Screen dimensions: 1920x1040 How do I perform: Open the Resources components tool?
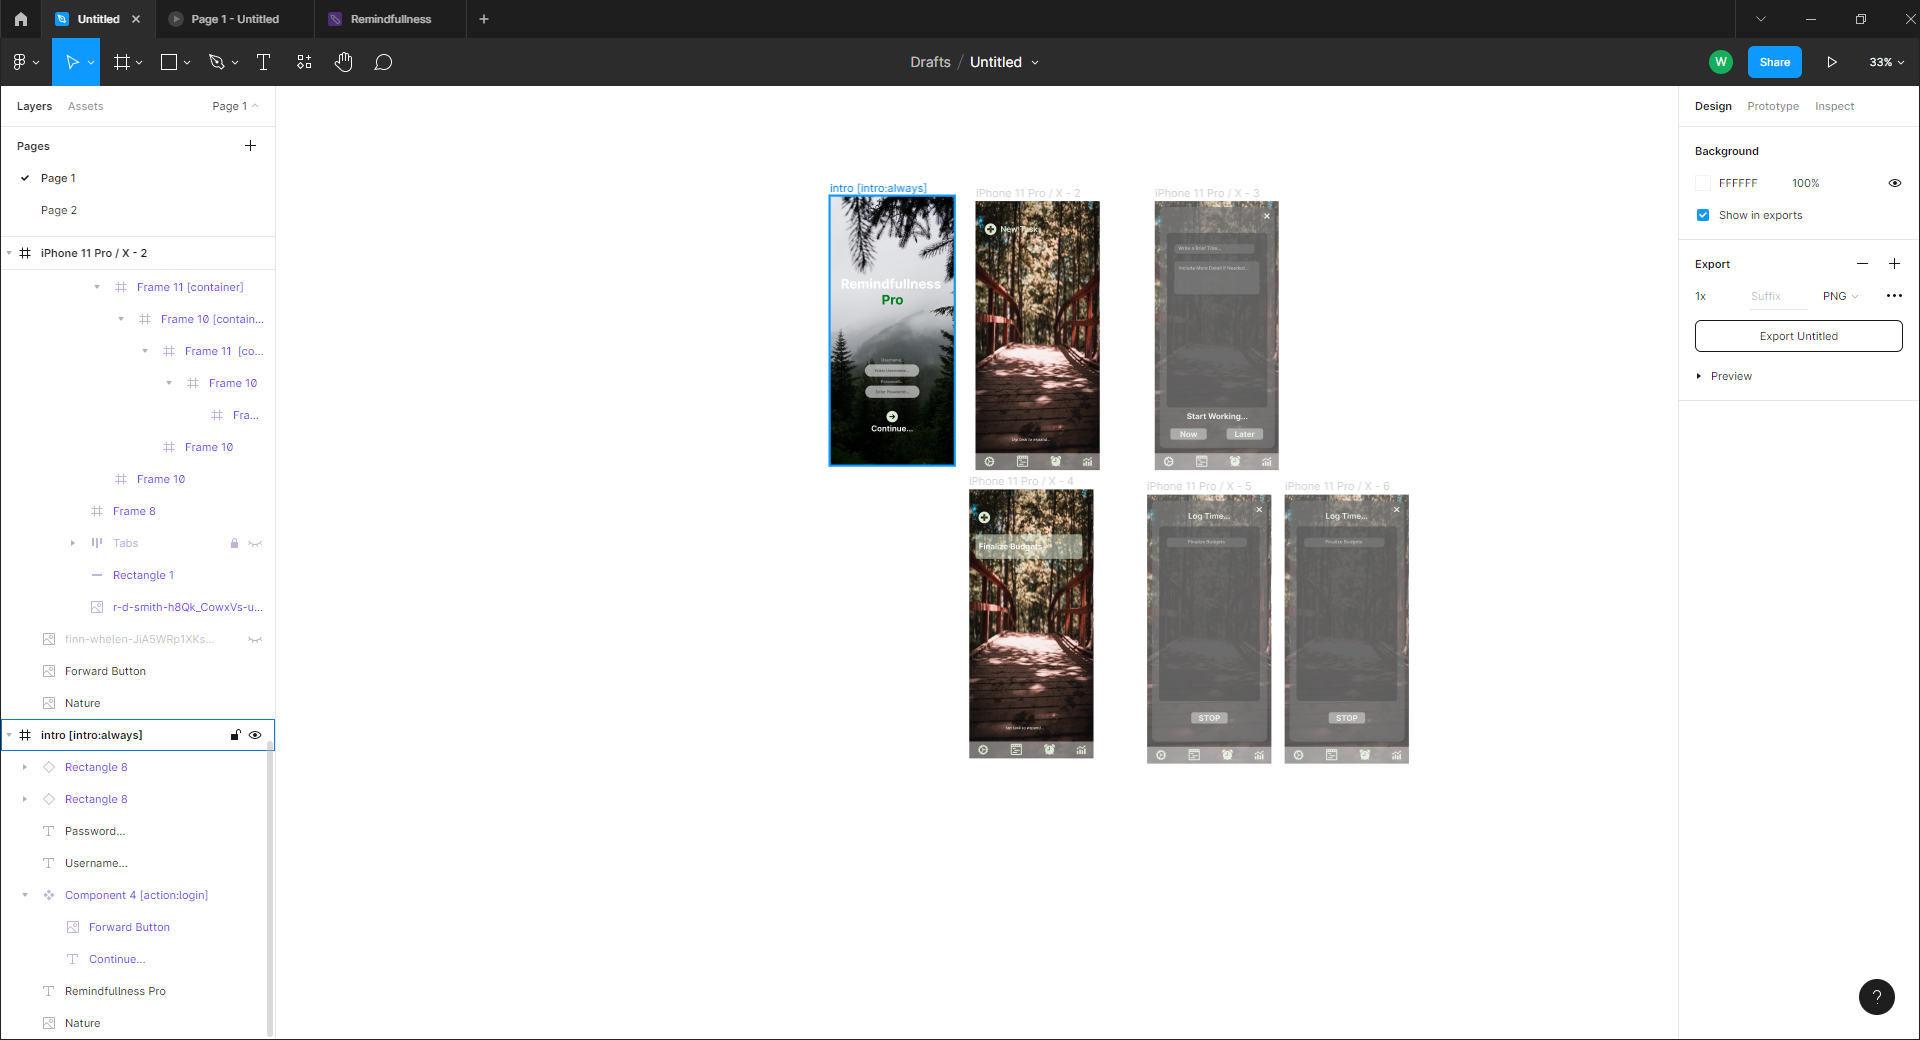tap(304, 62)
